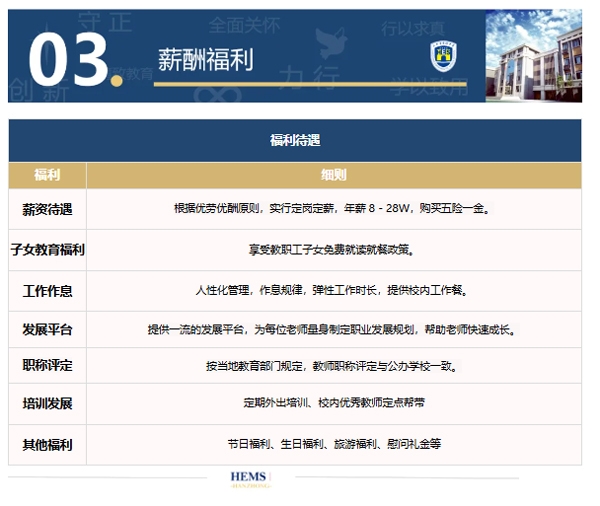This screenshot has height=506, width=600.
Task: Click the 薪资待遇 row label
Action: click(47, 209)
